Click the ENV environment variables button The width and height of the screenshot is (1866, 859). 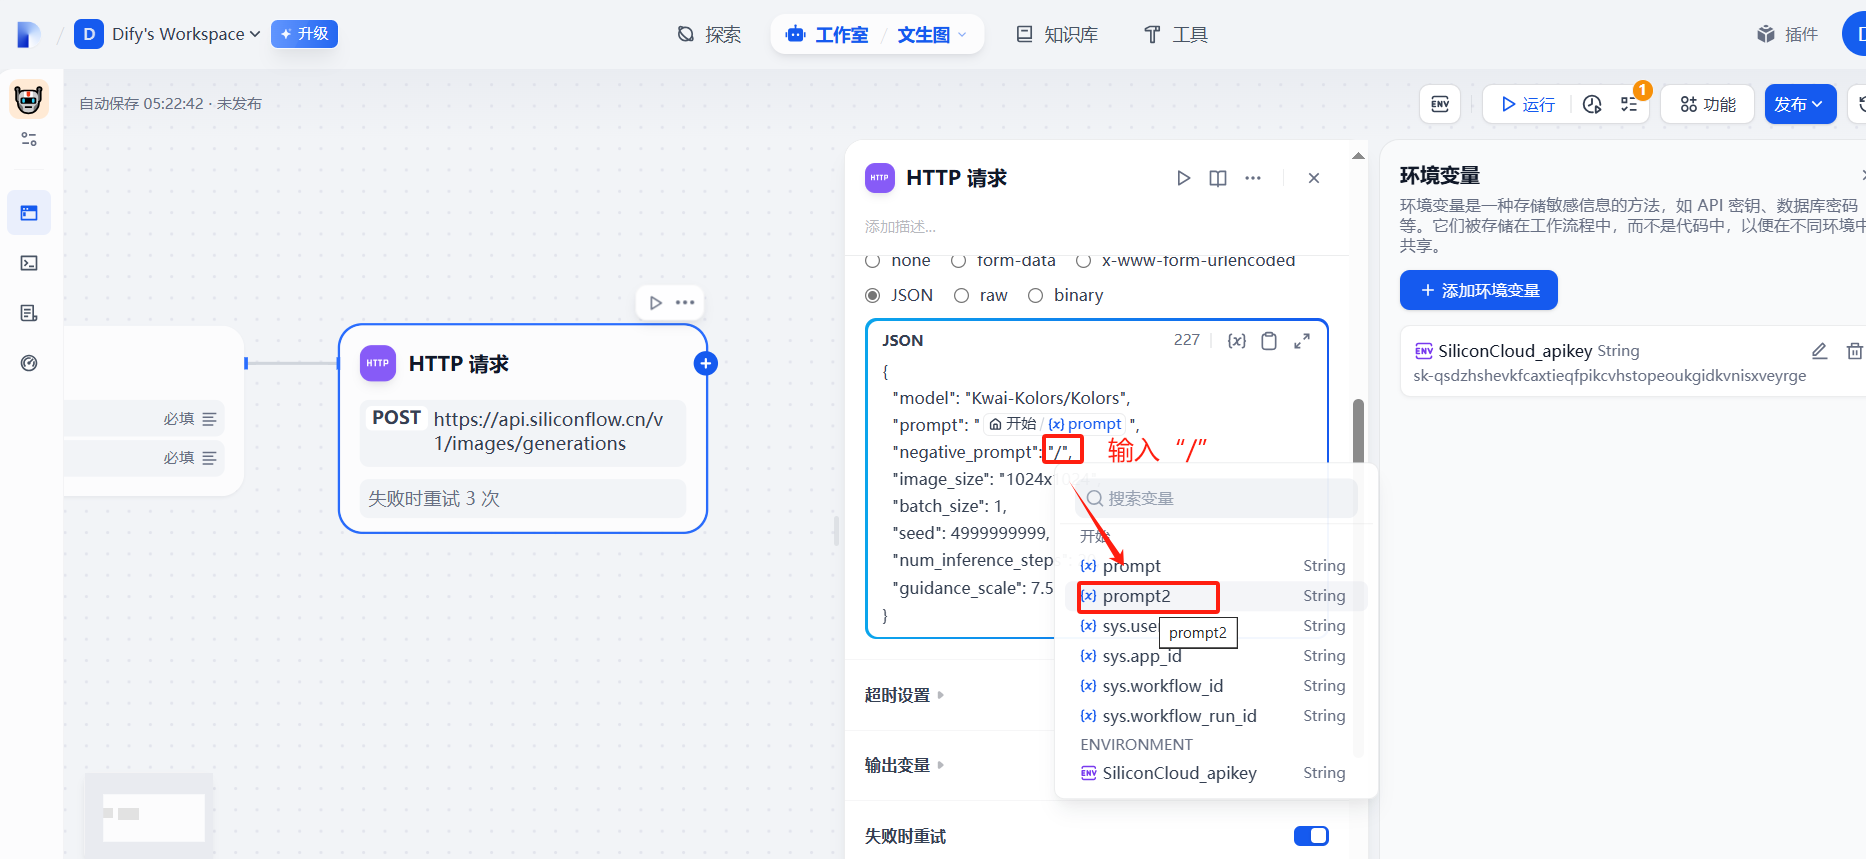point(1440,104)
